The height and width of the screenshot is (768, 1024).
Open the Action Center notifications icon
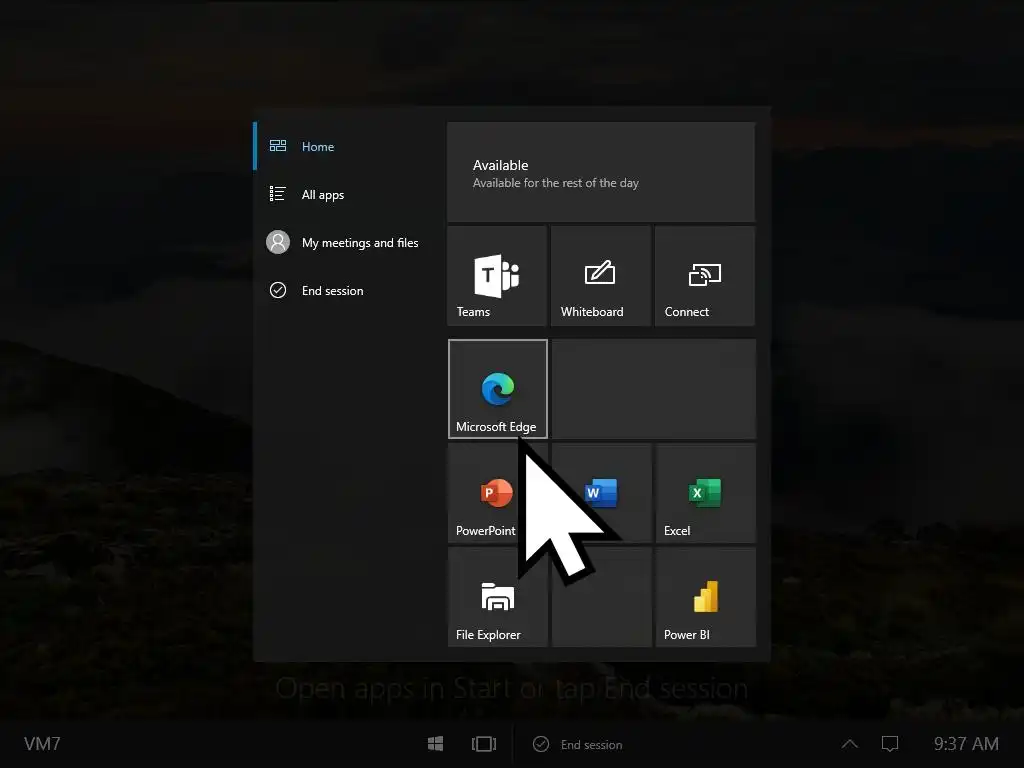point(890,744)
